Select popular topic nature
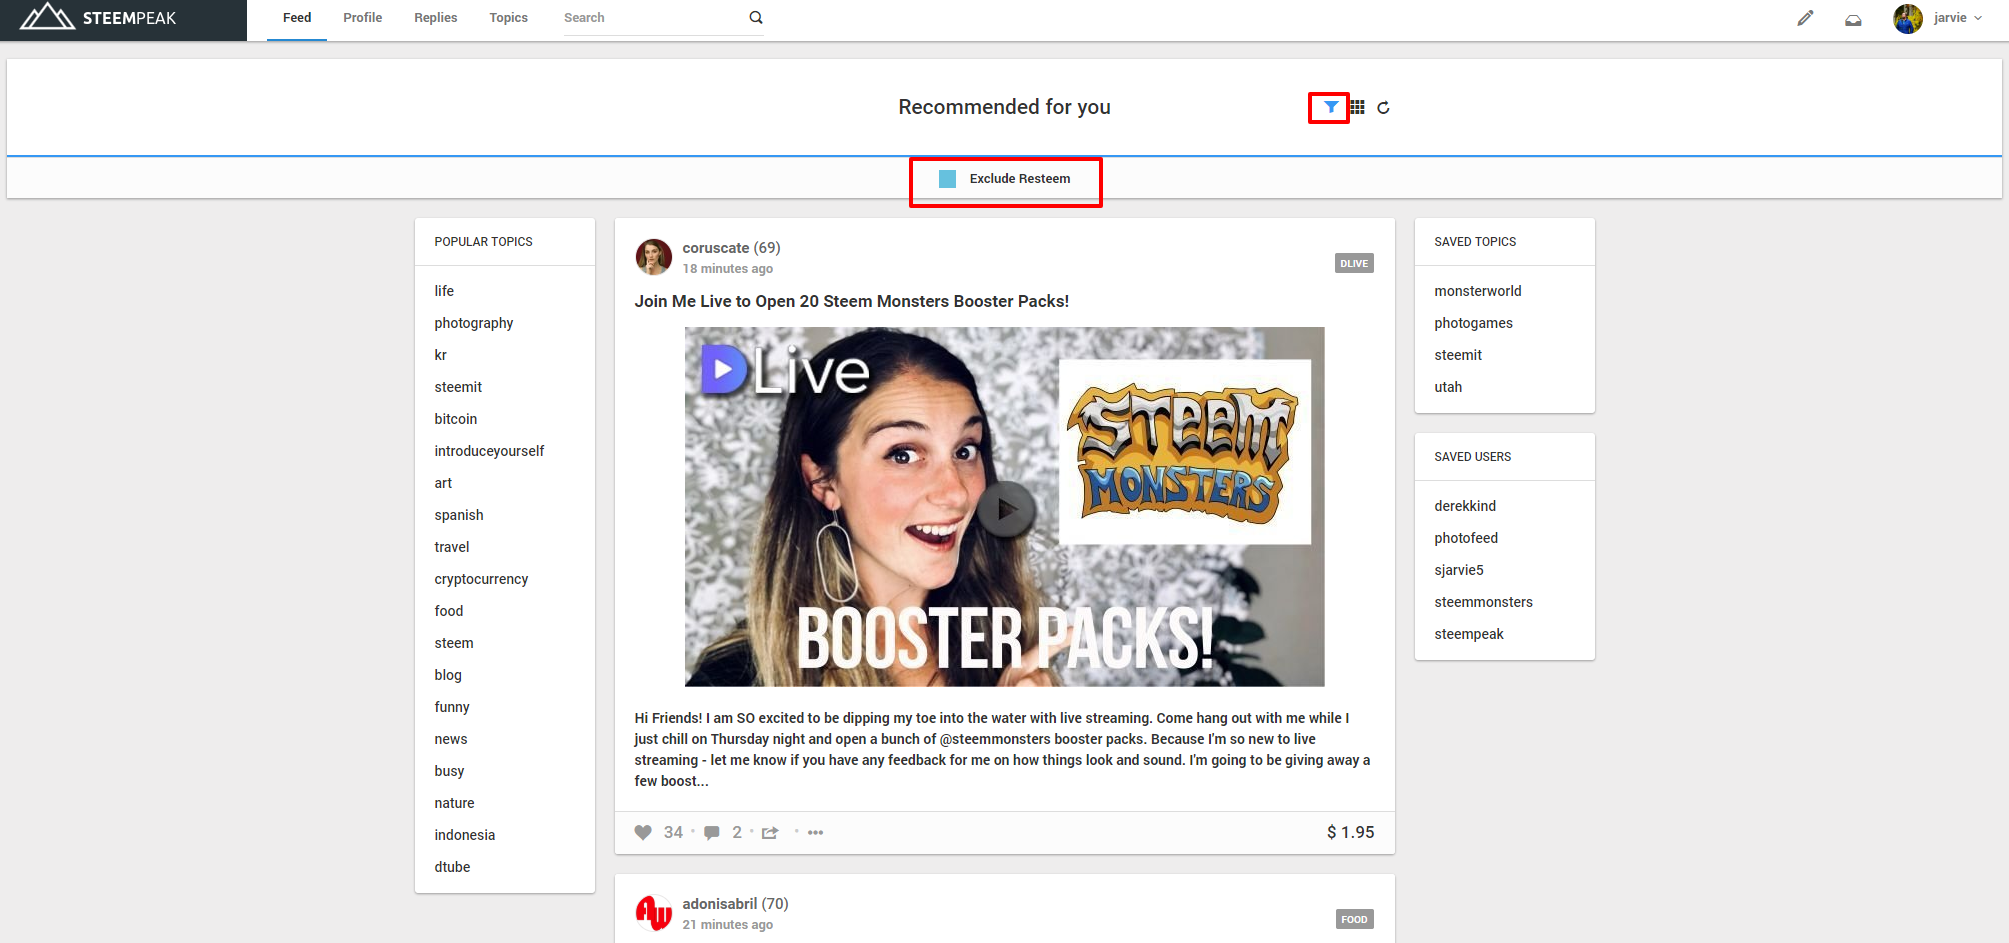This screenshot has width=2009, height=943. (x=454, y=803)
